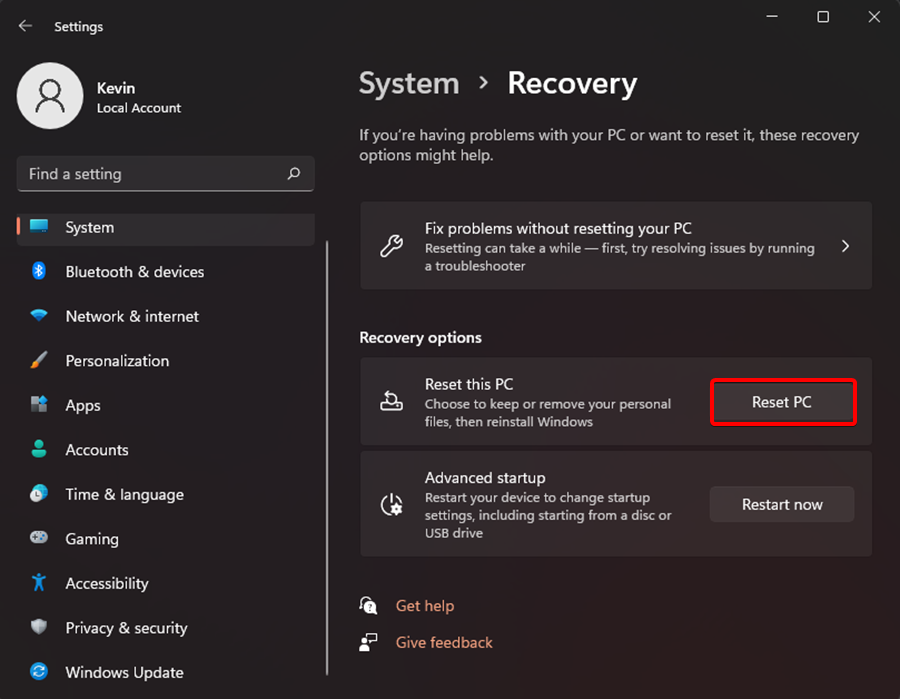The width and height of the screenshot is (900, 699).
Task: Click the Gaming controller icon
Action: 39,538
